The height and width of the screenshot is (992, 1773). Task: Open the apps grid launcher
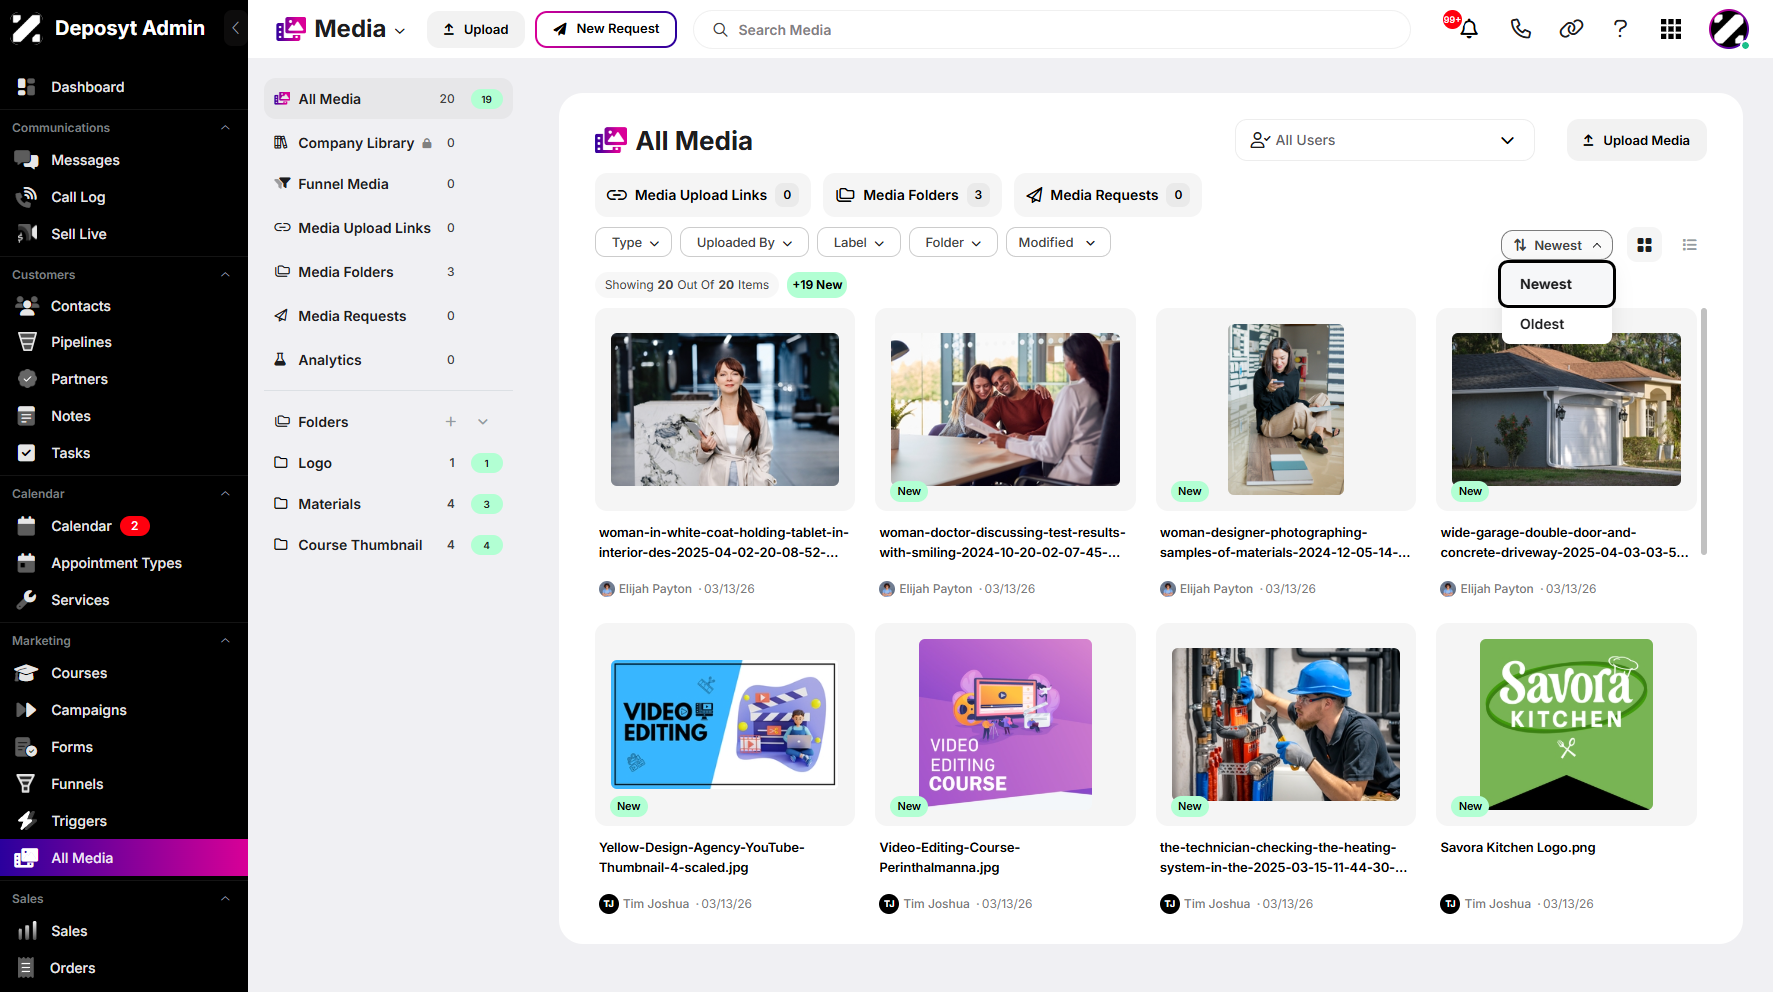pyautogui.click(x=1671, y=29)
